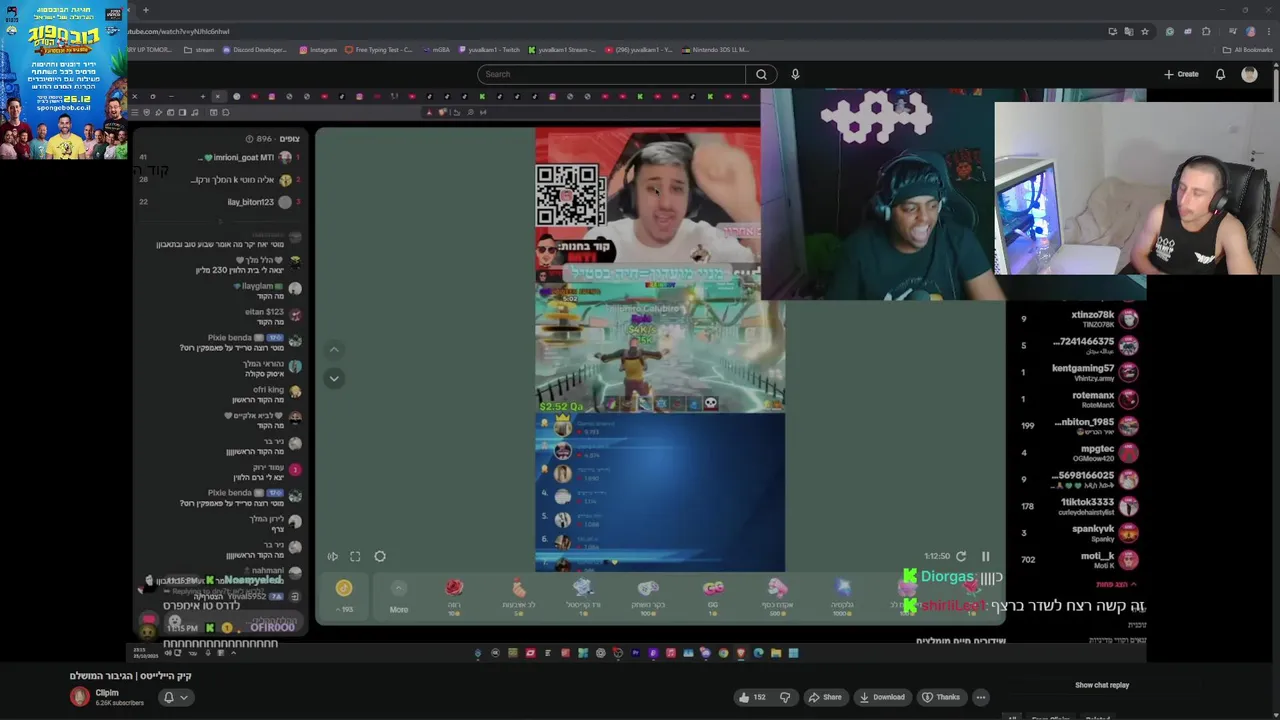Expand the More gifts button
The image size is (1280, 720).
pyautogui.click(x=398, y=595)
